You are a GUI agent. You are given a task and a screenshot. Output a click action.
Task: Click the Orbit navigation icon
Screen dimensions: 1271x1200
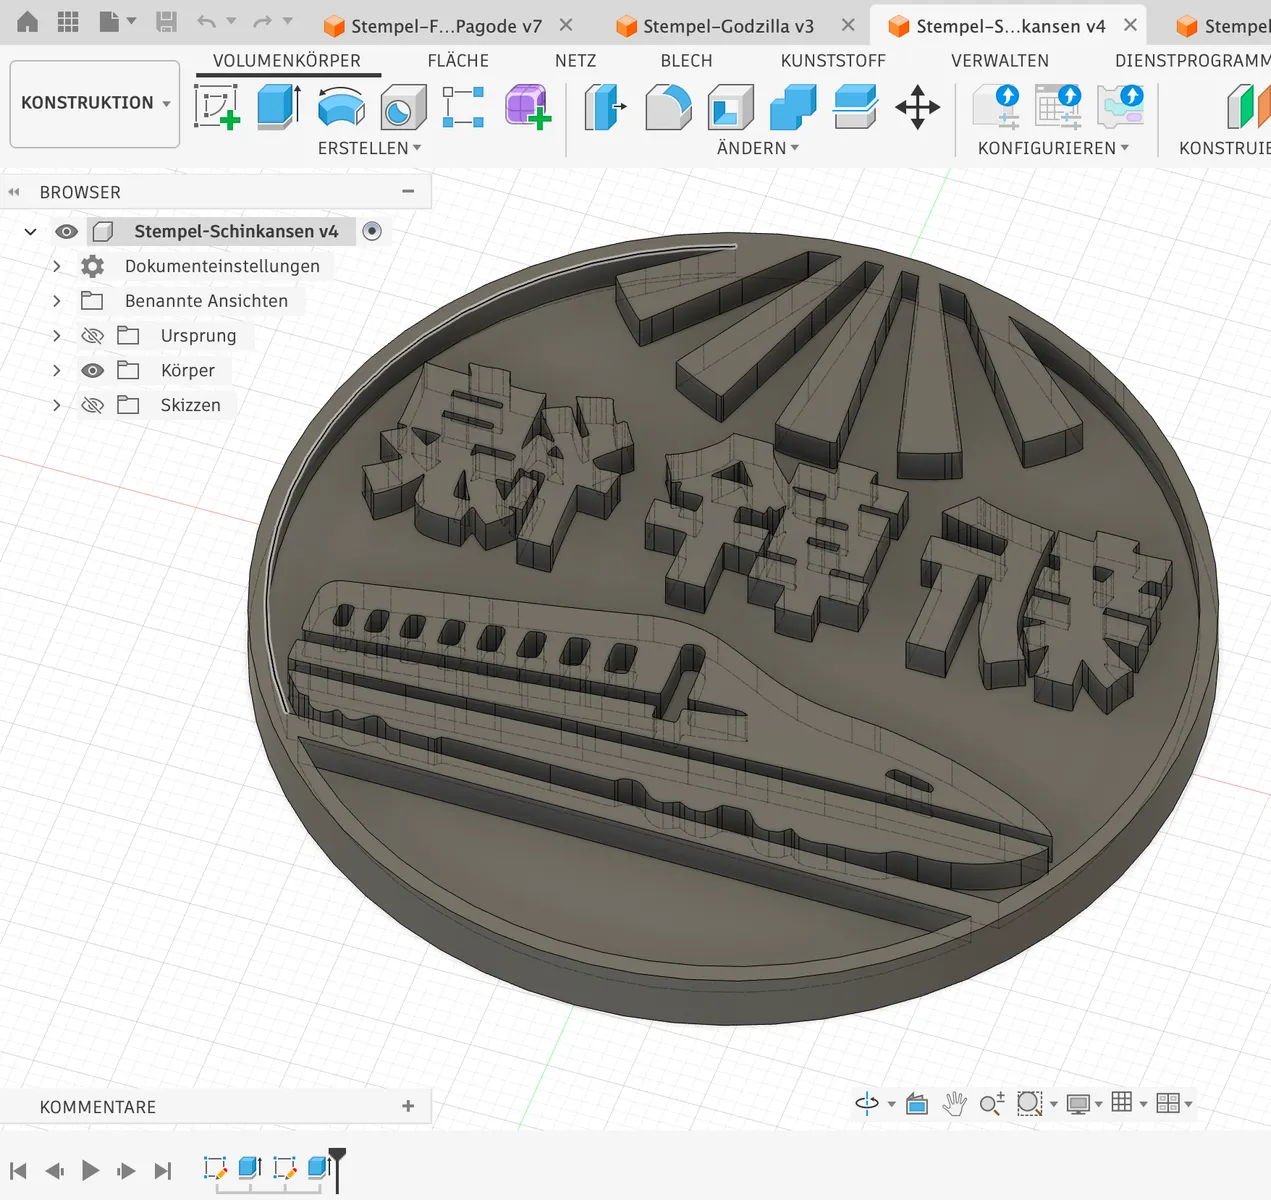click(867, 1103)
